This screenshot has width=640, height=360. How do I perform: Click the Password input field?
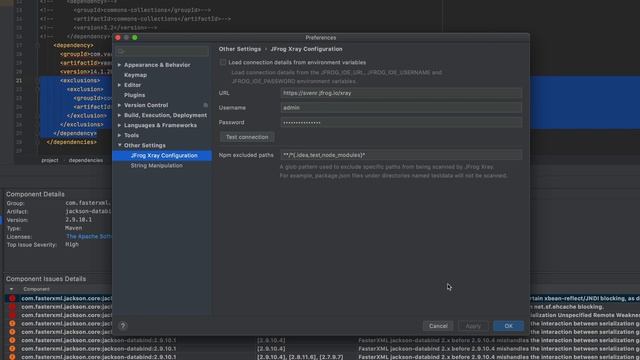tap(401, 122)
